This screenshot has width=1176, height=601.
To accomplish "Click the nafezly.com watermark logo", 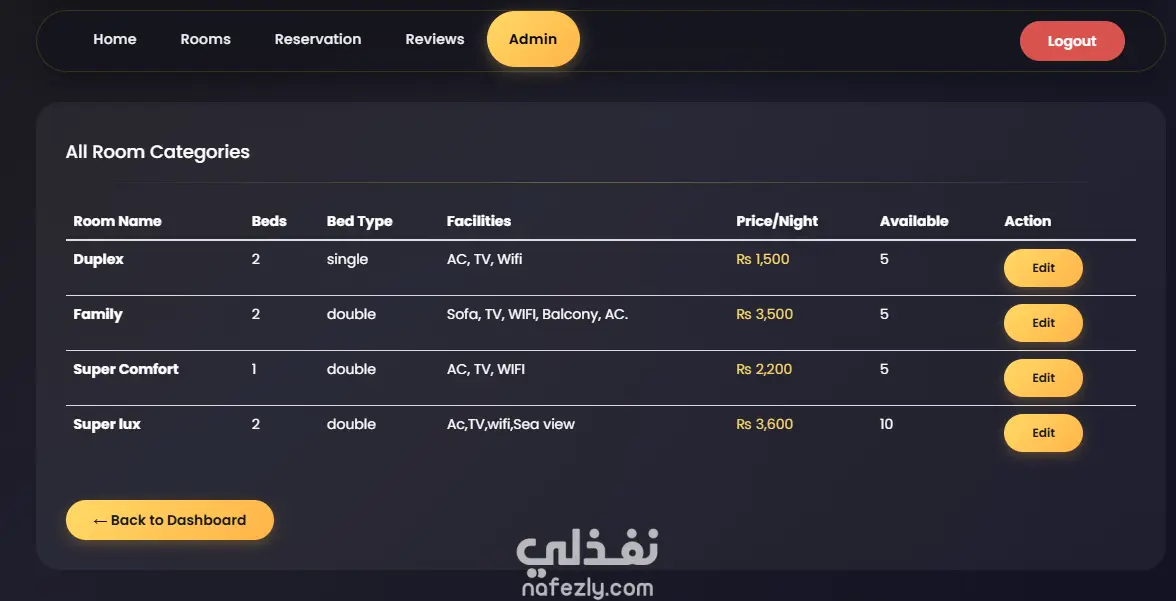I will (x=587, y=563).
